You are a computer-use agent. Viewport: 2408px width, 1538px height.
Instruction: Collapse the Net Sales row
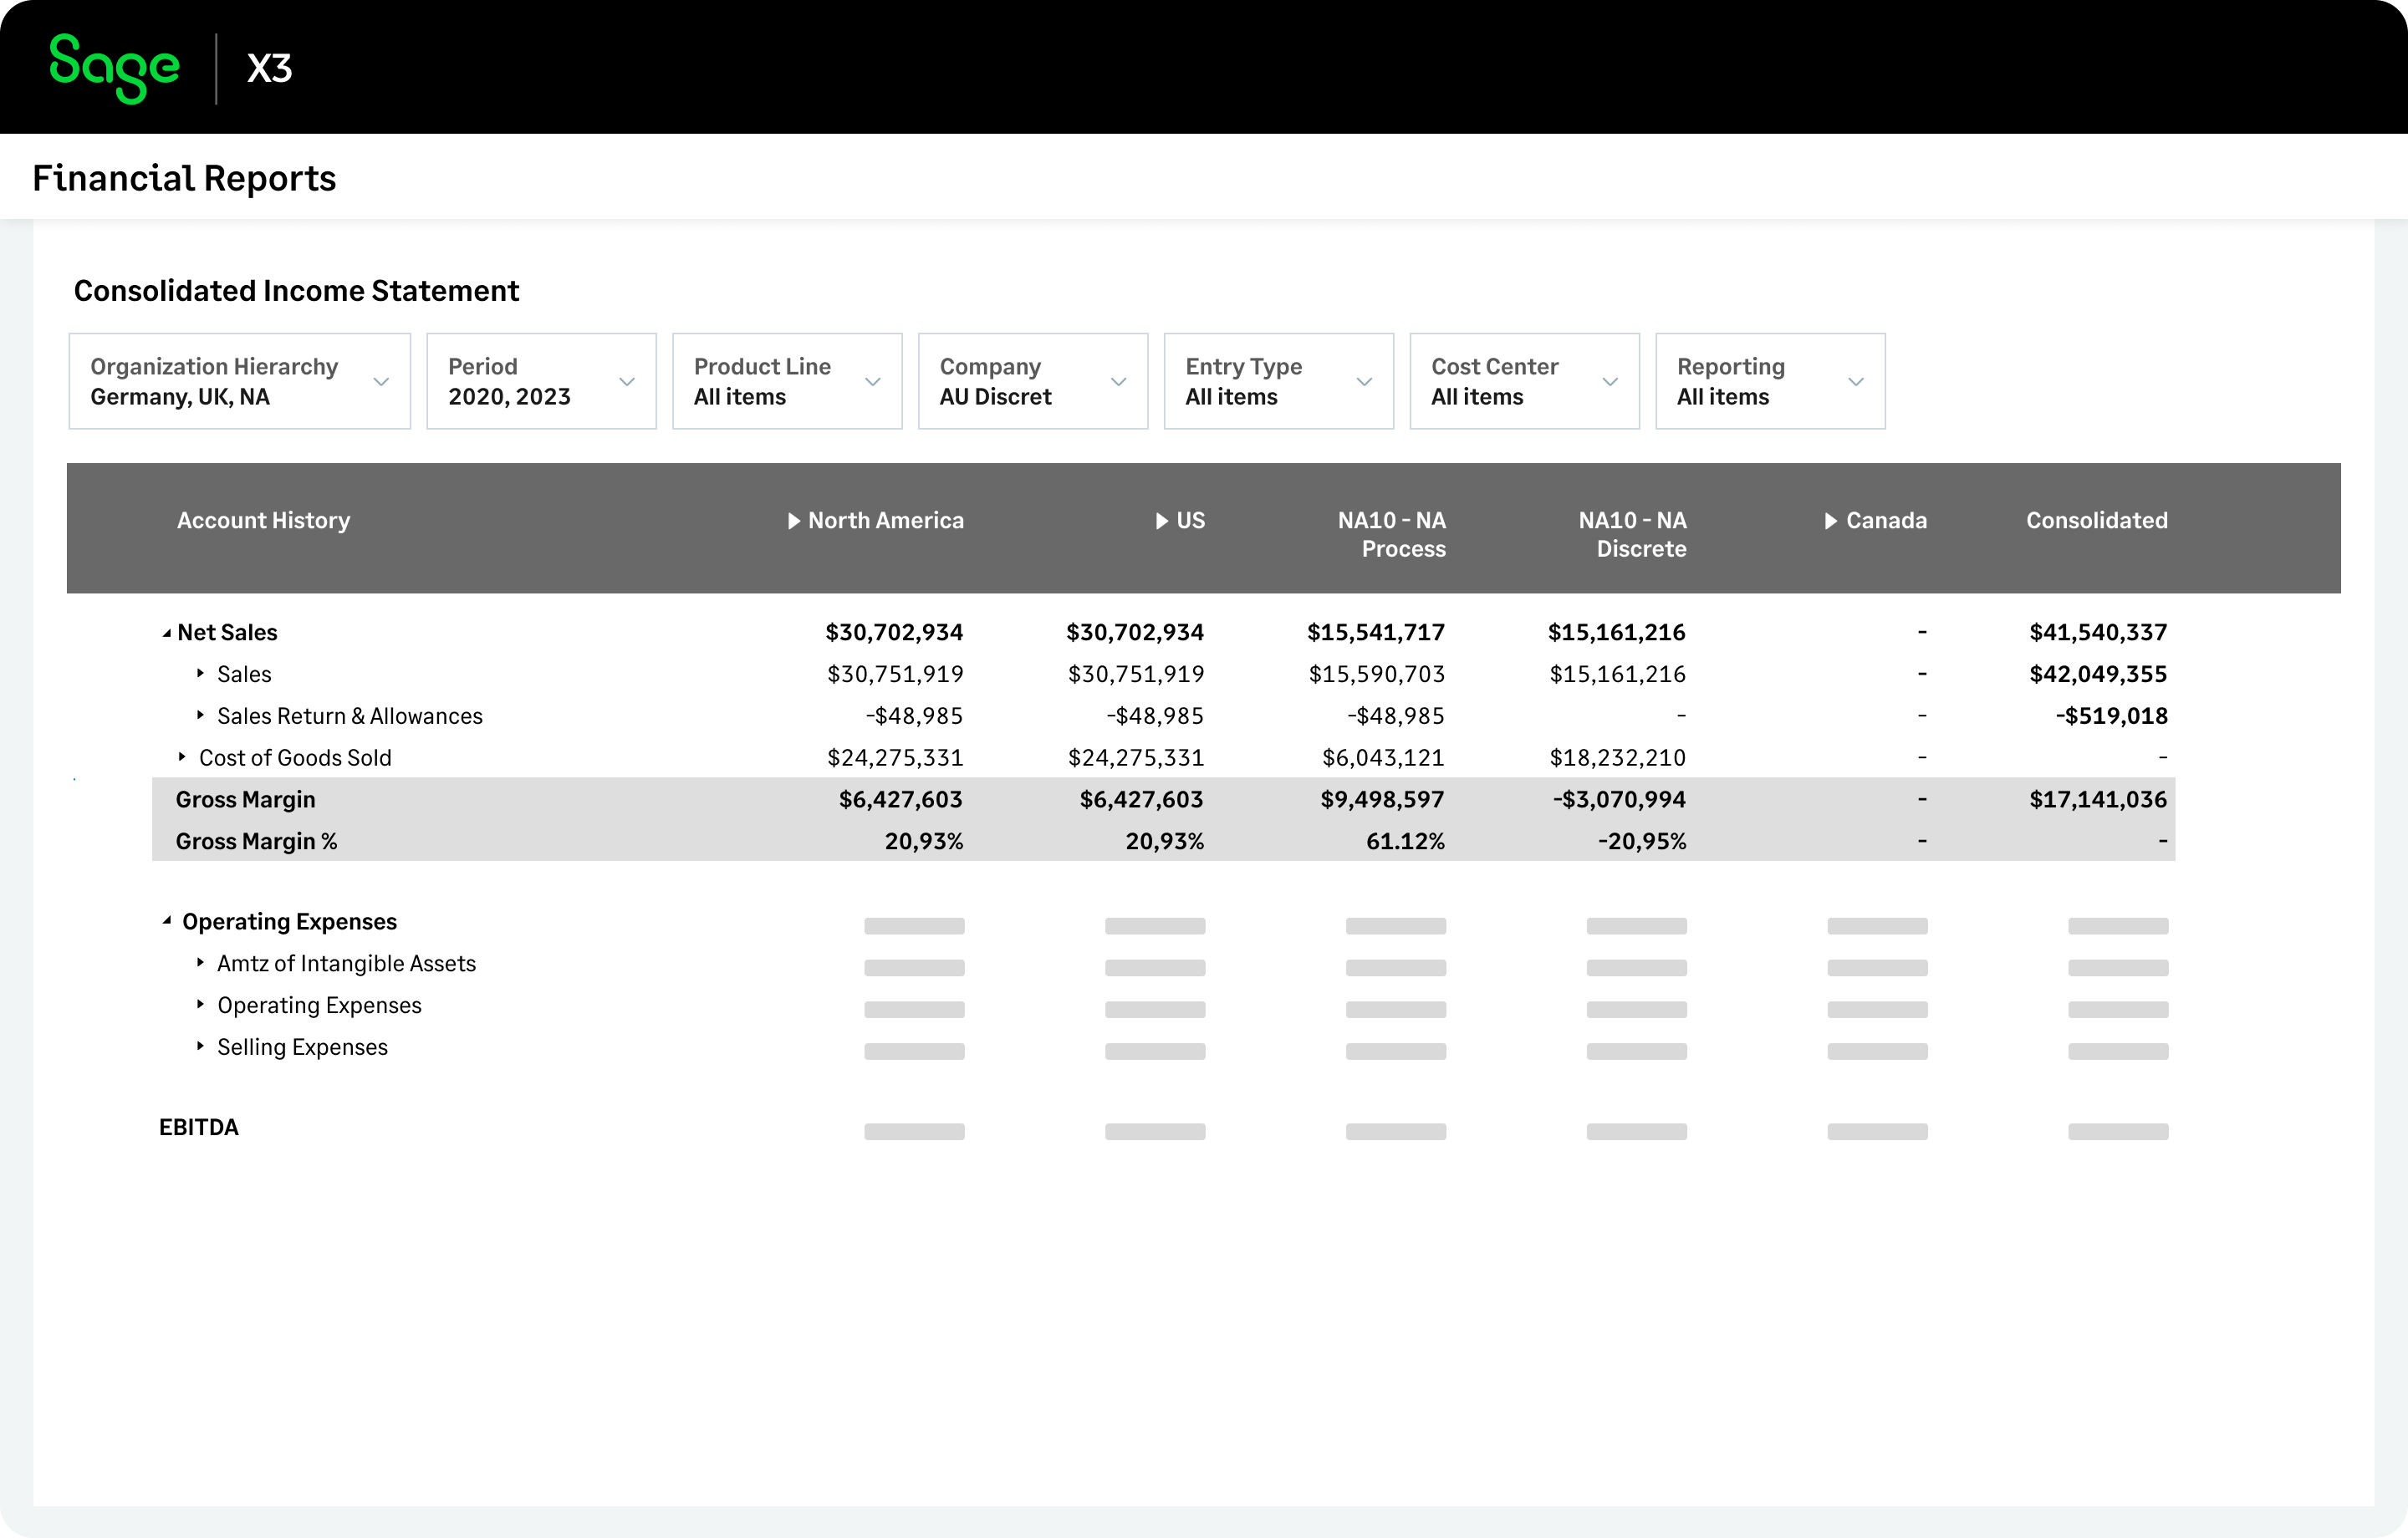coord(167,633)
